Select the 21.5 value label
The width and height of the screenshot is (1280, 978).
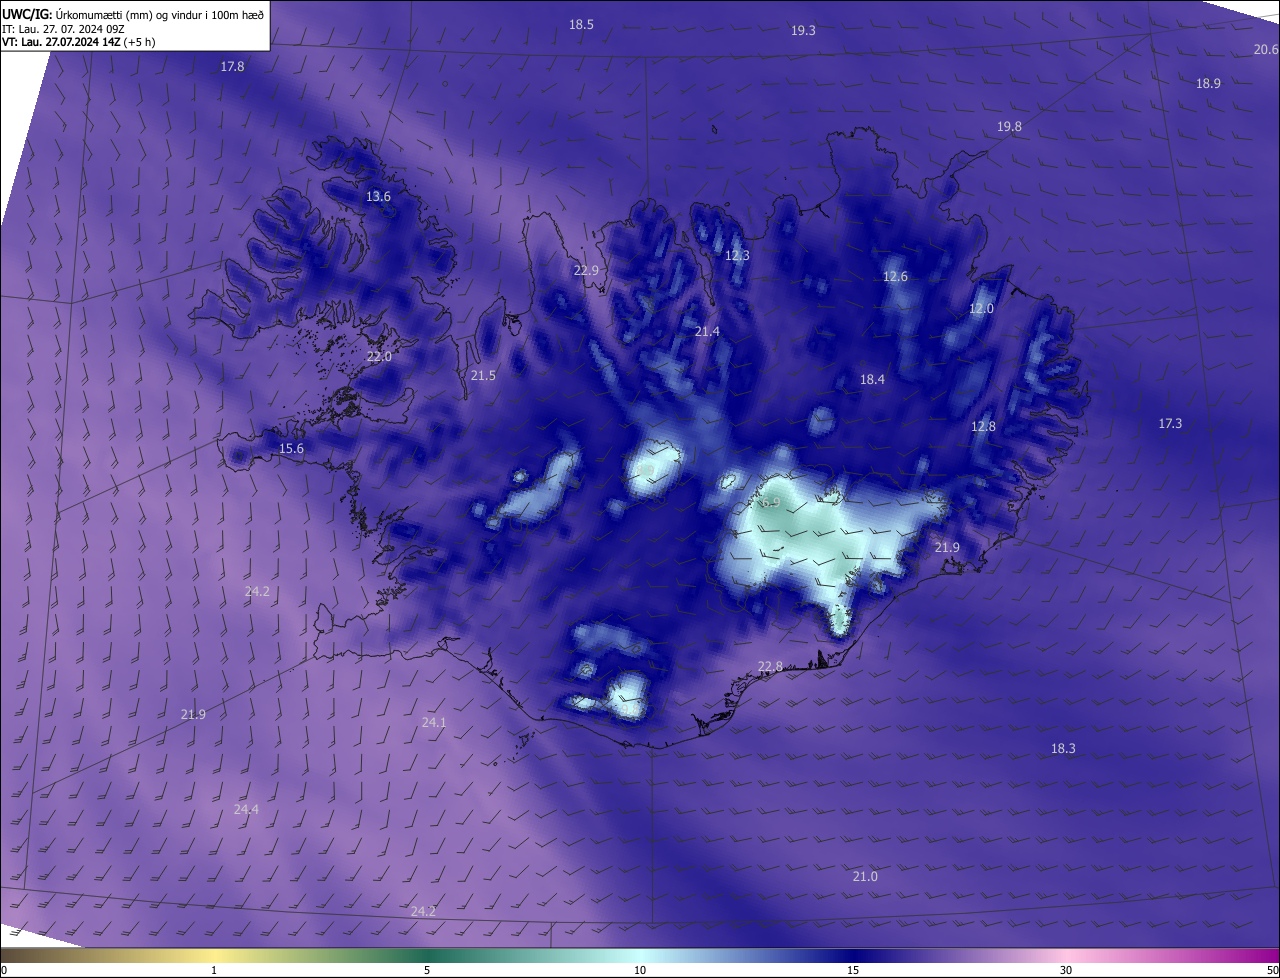pos(483,376)
